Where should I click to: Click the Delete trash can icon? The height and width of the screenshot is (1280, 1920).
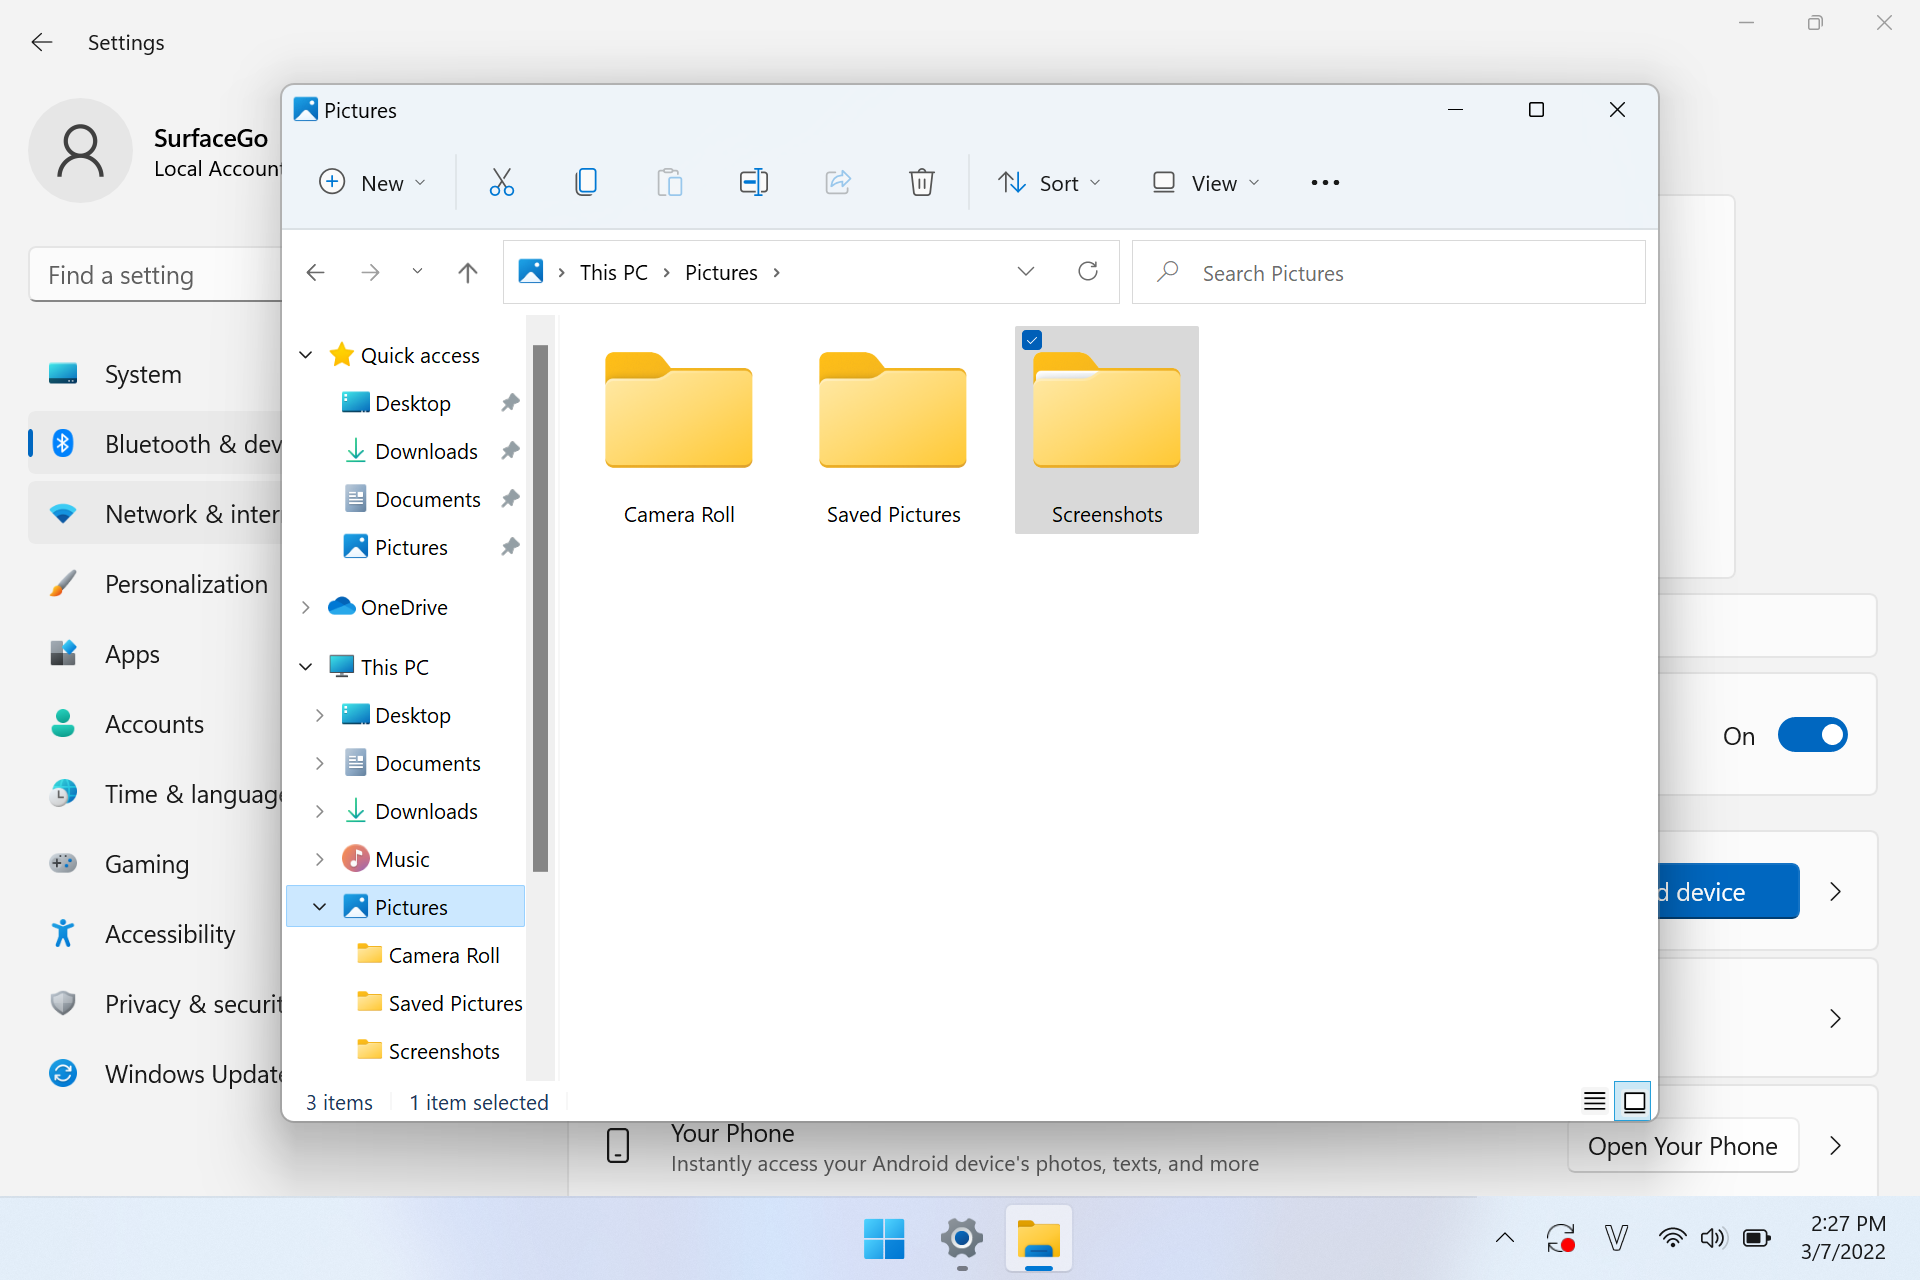tap(921, 182)
